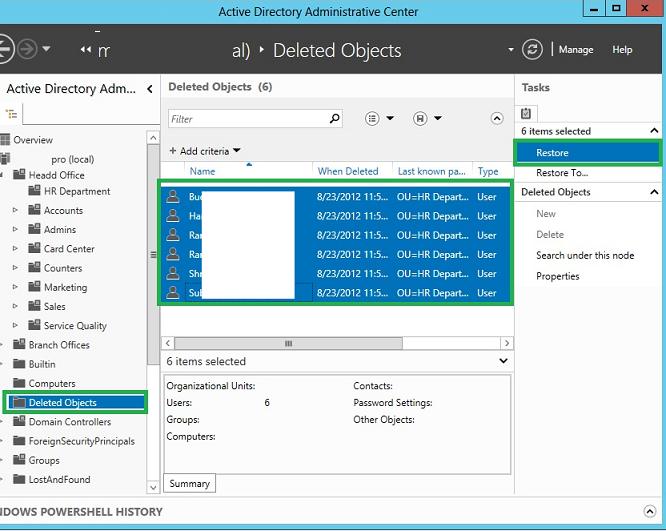The image size is (666, 531).
Task: Click user icon in row starting Su
Action: click(173, 292)
